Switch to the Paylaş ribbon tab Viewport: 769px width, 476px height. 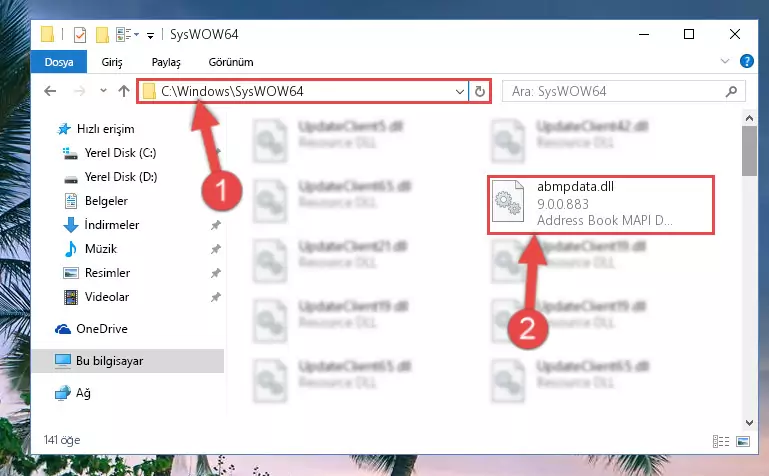point(166,62)
